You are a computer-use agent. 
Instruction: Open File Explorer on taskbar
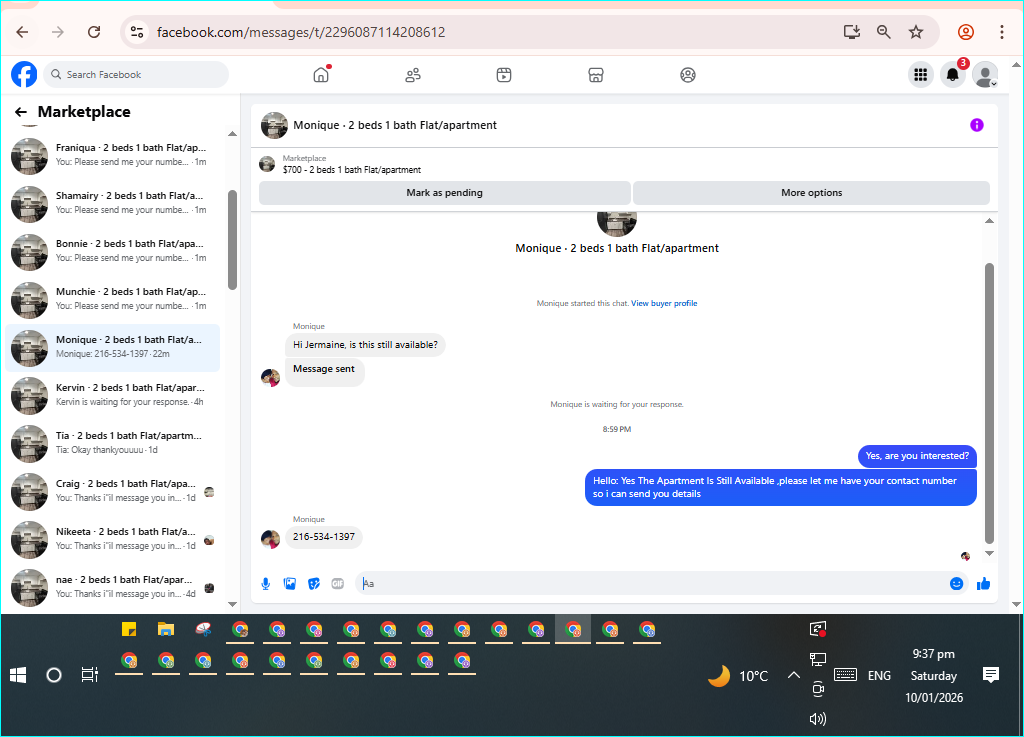coord(166,629)
